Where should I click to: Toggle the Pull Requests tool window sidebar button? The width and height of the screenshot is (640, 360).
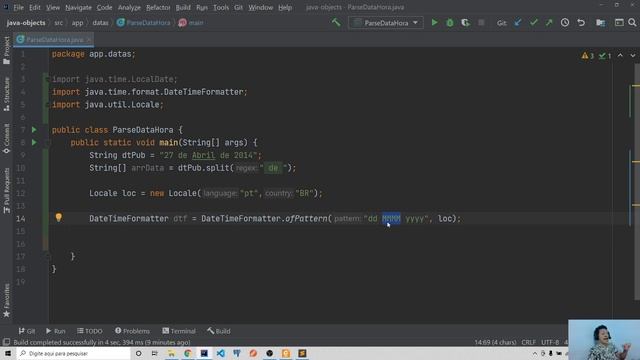[x=7, y=191]
